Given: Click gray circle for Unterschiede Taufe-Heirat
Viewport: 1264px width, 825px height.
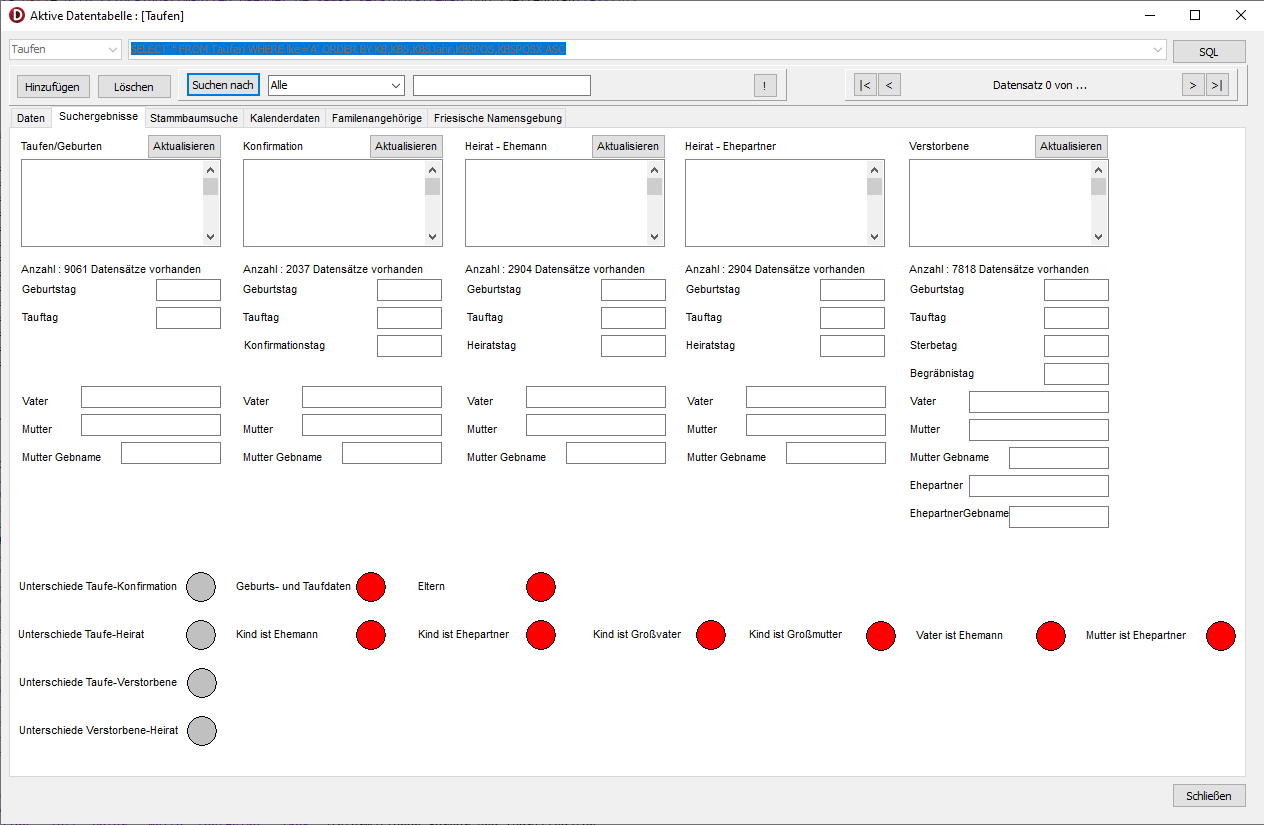Looking at the screenshot, I should click(x=202, y=635).
